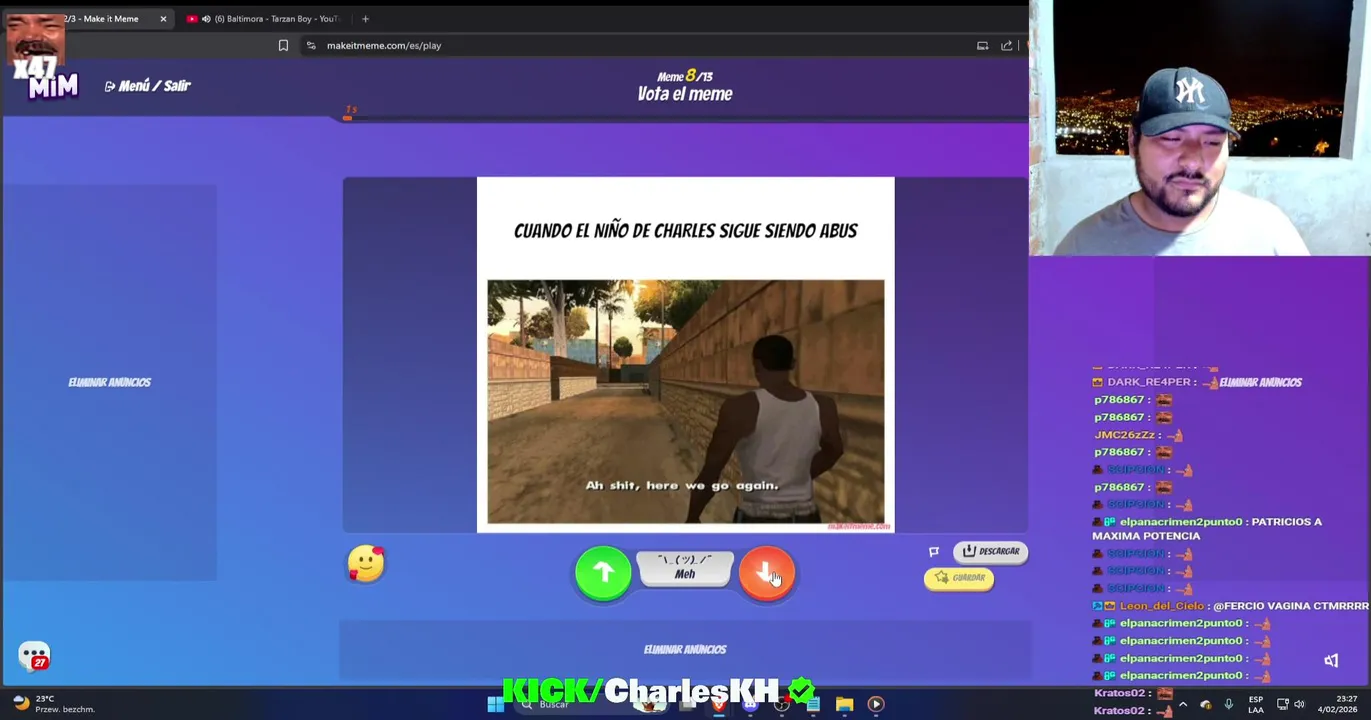Click the Vota el meme heading
Image resolution: width=1371 pixels, height=720 pixels.
coord(685,94)
